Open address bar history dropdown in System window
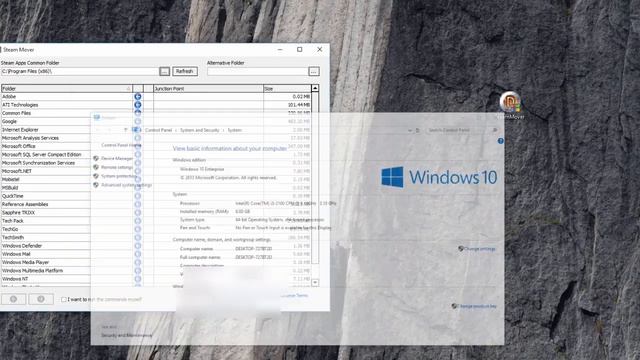The height and width of the screenshot is (360, 640). coord(410,130)
